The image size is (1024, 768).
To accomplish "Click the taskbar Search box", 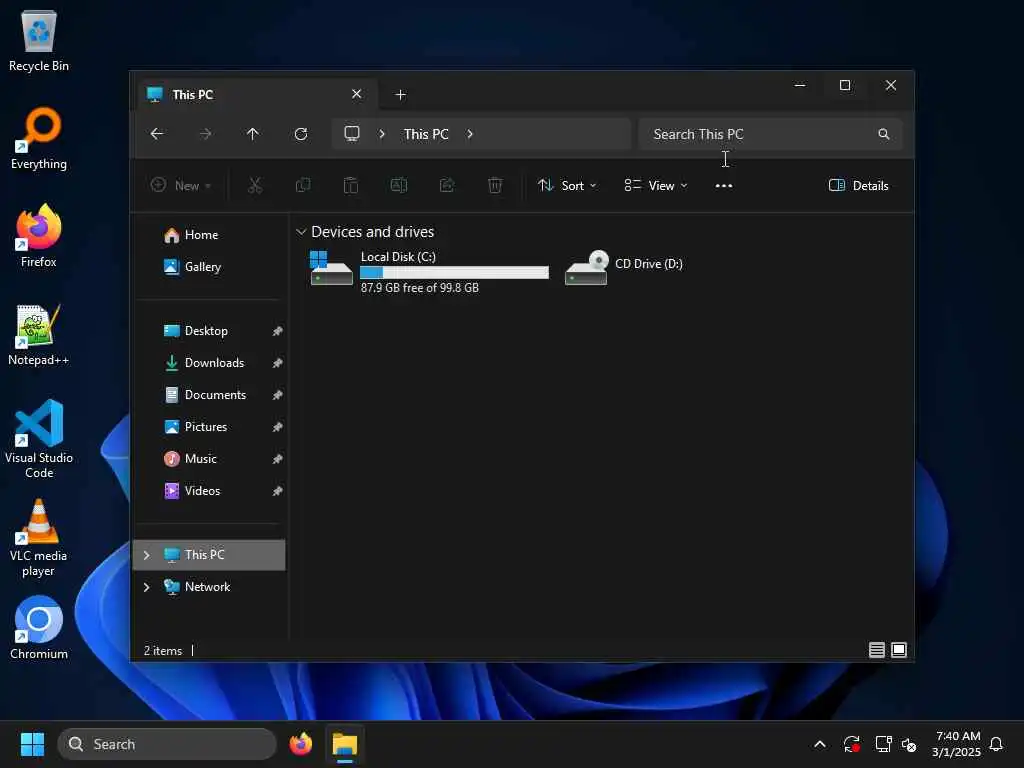I will coord(167,744).
